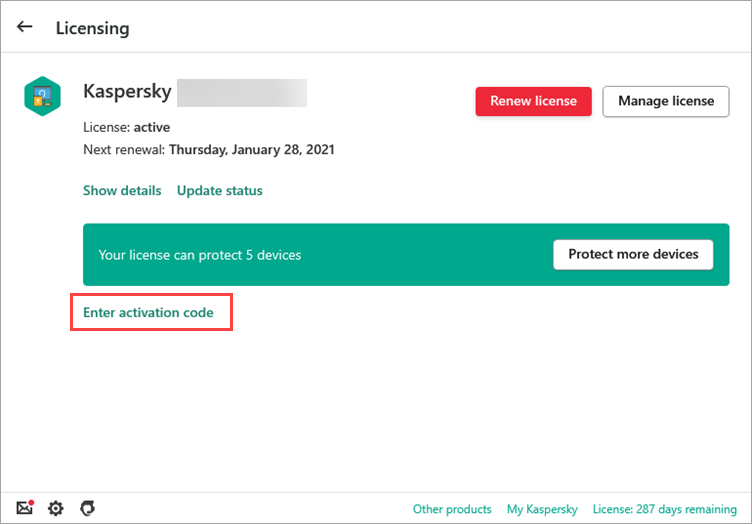This screenshot has width=752, height=524.
Task: Click License: 287 days remaining link
Action: point(665,509)
